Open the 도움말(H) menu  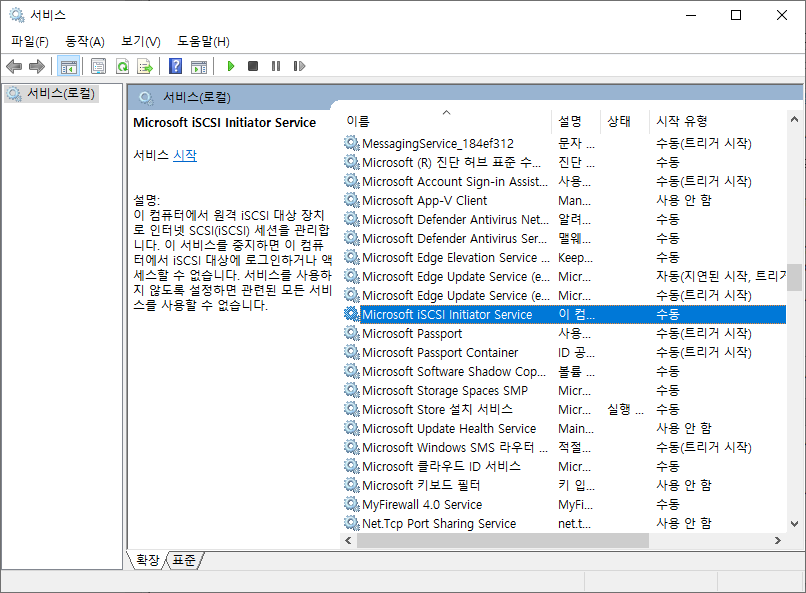[x=204, y=41]
